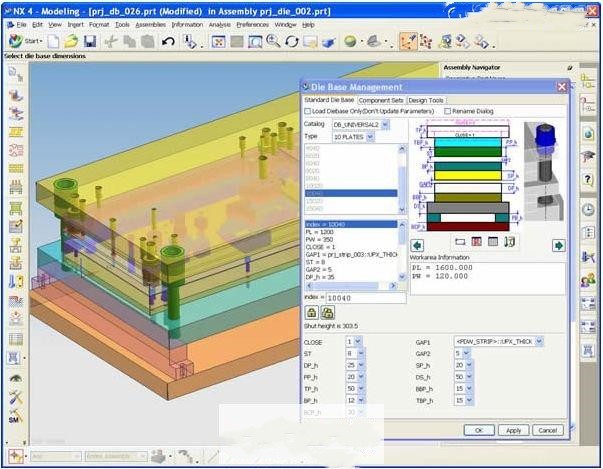Click the next green arrow in Die Base dialog
Image resolution: width=603 pixels, height=469 pixels.
pyautogui.click(x=559, y=245)
